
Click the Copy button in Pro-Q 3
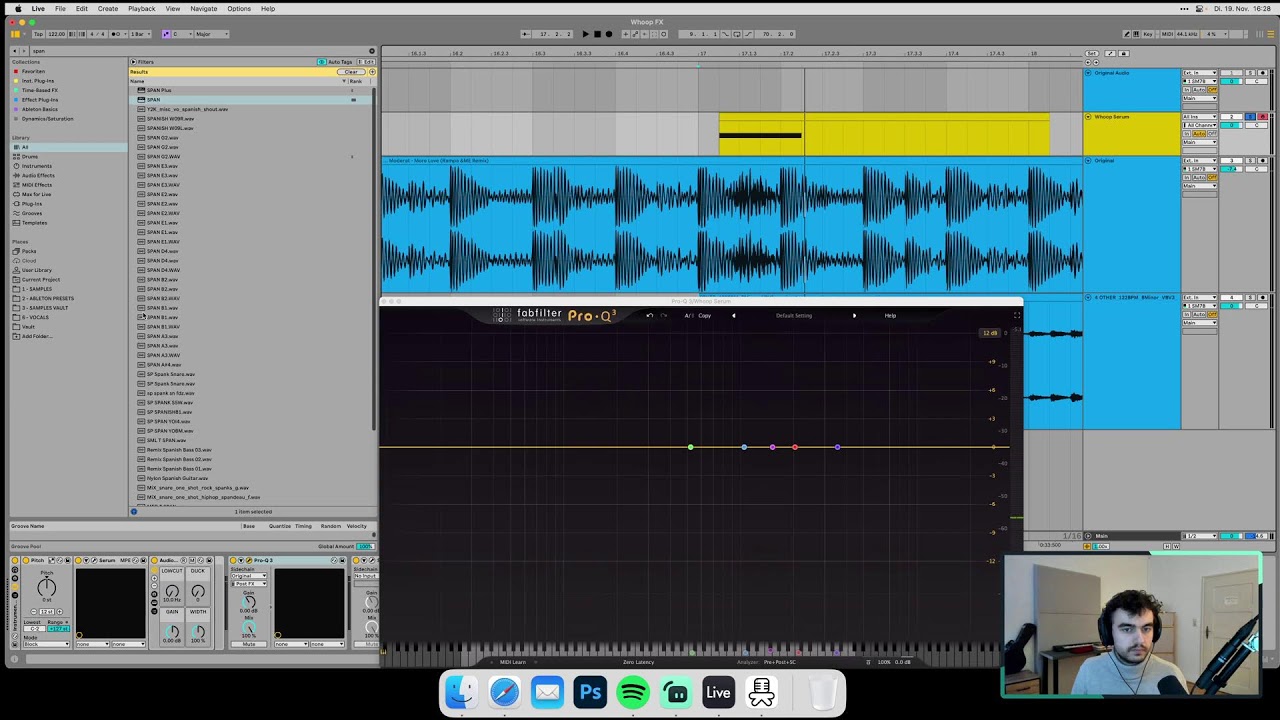705,316
